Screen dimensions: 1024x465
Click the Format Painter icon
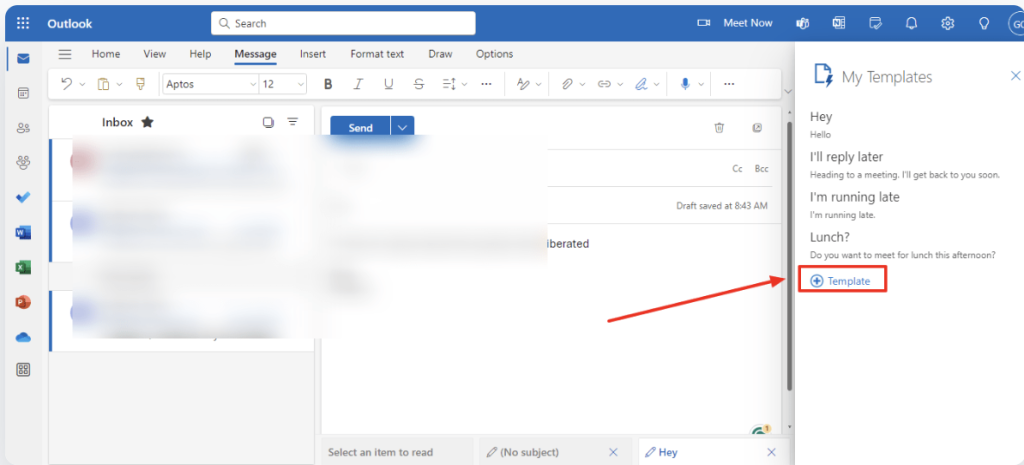point(140,85)
